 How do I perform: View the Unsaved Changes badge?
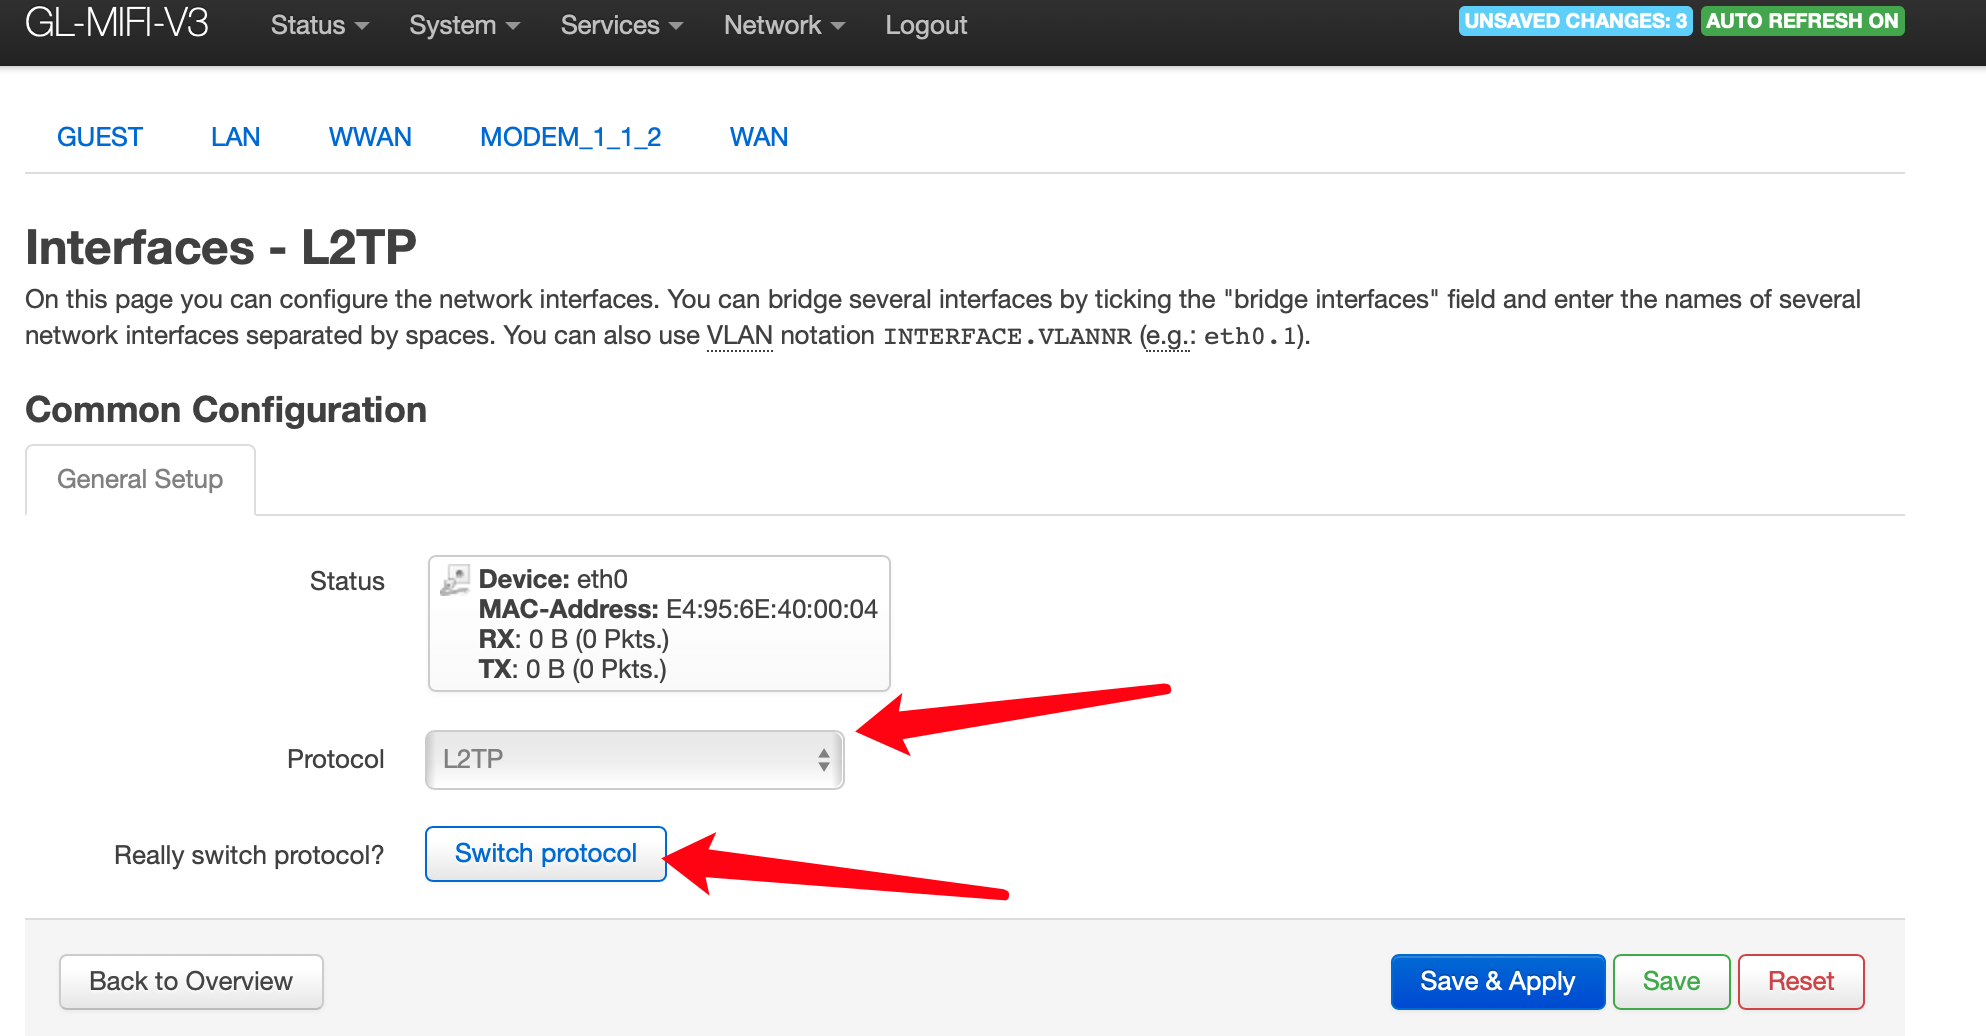tap(1575, 21)
